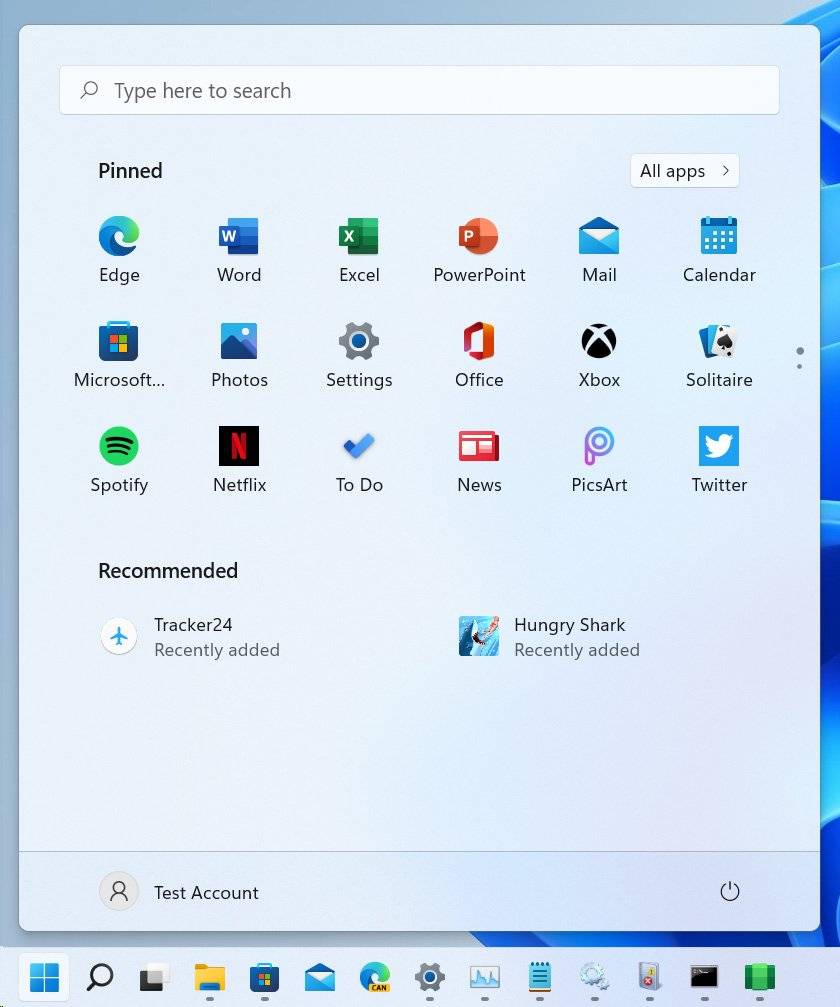Launch the Office app
Screen dimensions: 840x1007
(x=479, y=355)
